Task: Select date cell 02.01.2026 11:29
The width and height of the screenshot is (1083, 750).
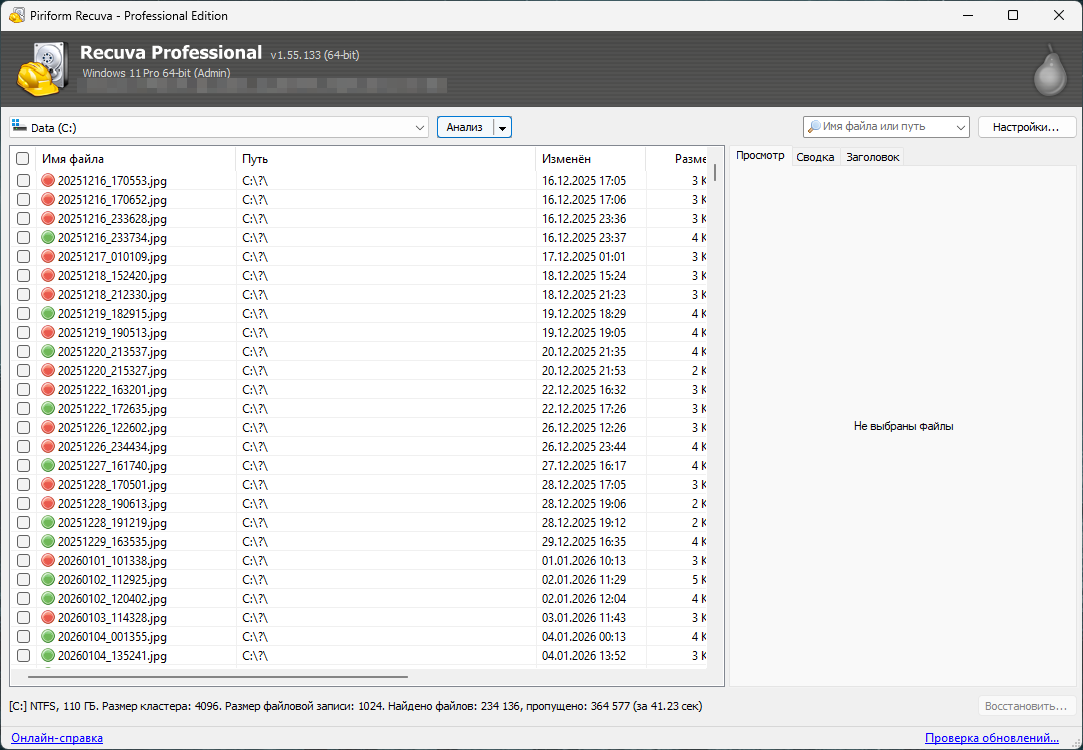Action: coord(584,579)
